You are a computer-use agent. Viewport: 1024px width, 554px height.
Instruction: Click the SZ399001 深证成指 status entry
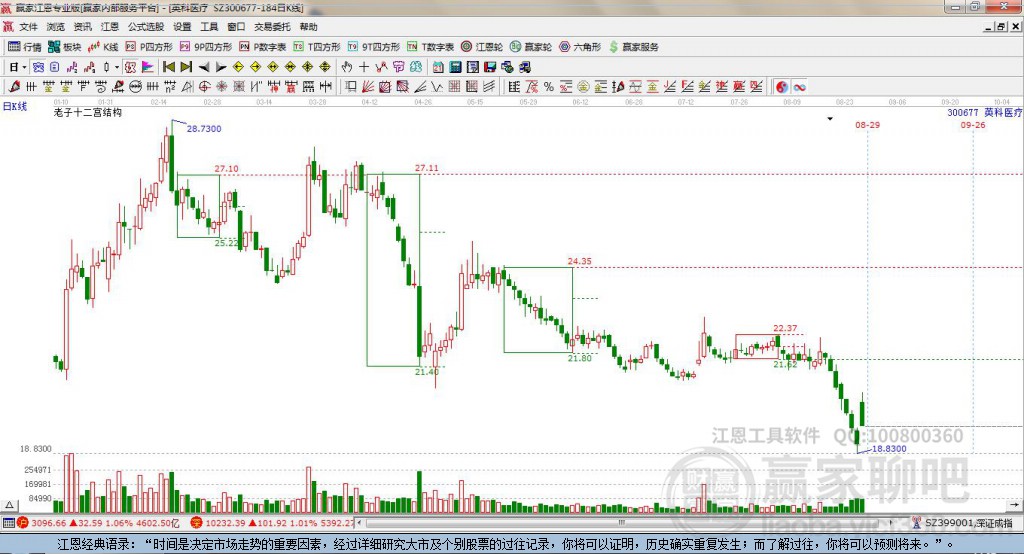(963, 523)
